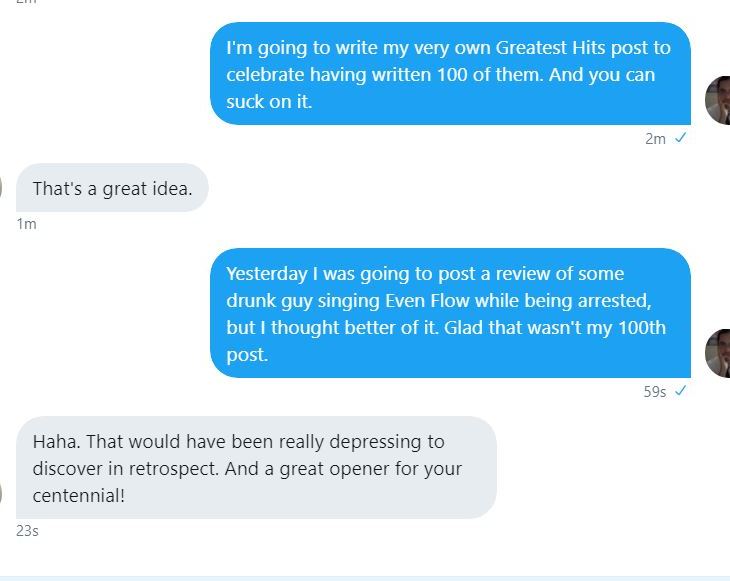Click the sender avatar beside the Greatest Hits message

coord(718,100)
